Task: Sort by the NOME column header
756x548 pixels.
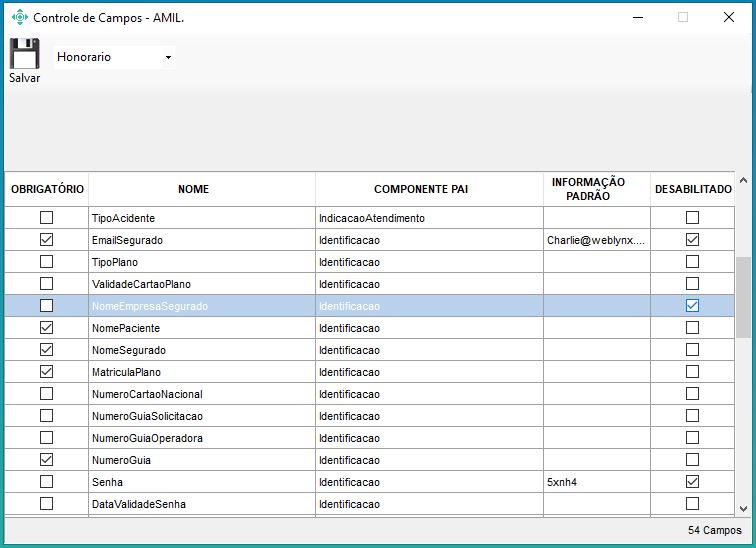Action: (193, 189)
